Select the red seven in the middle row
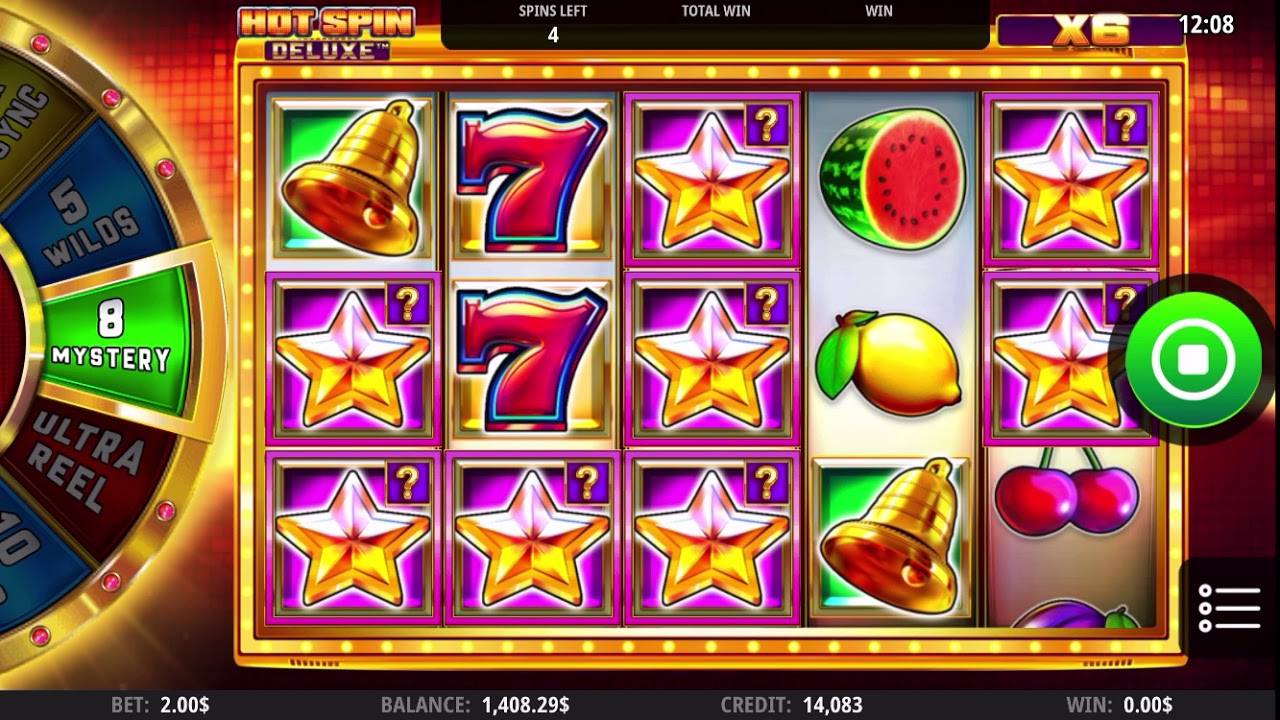Screen dimensions: 1280x720 pyautogui.click(x=531, y=358)
